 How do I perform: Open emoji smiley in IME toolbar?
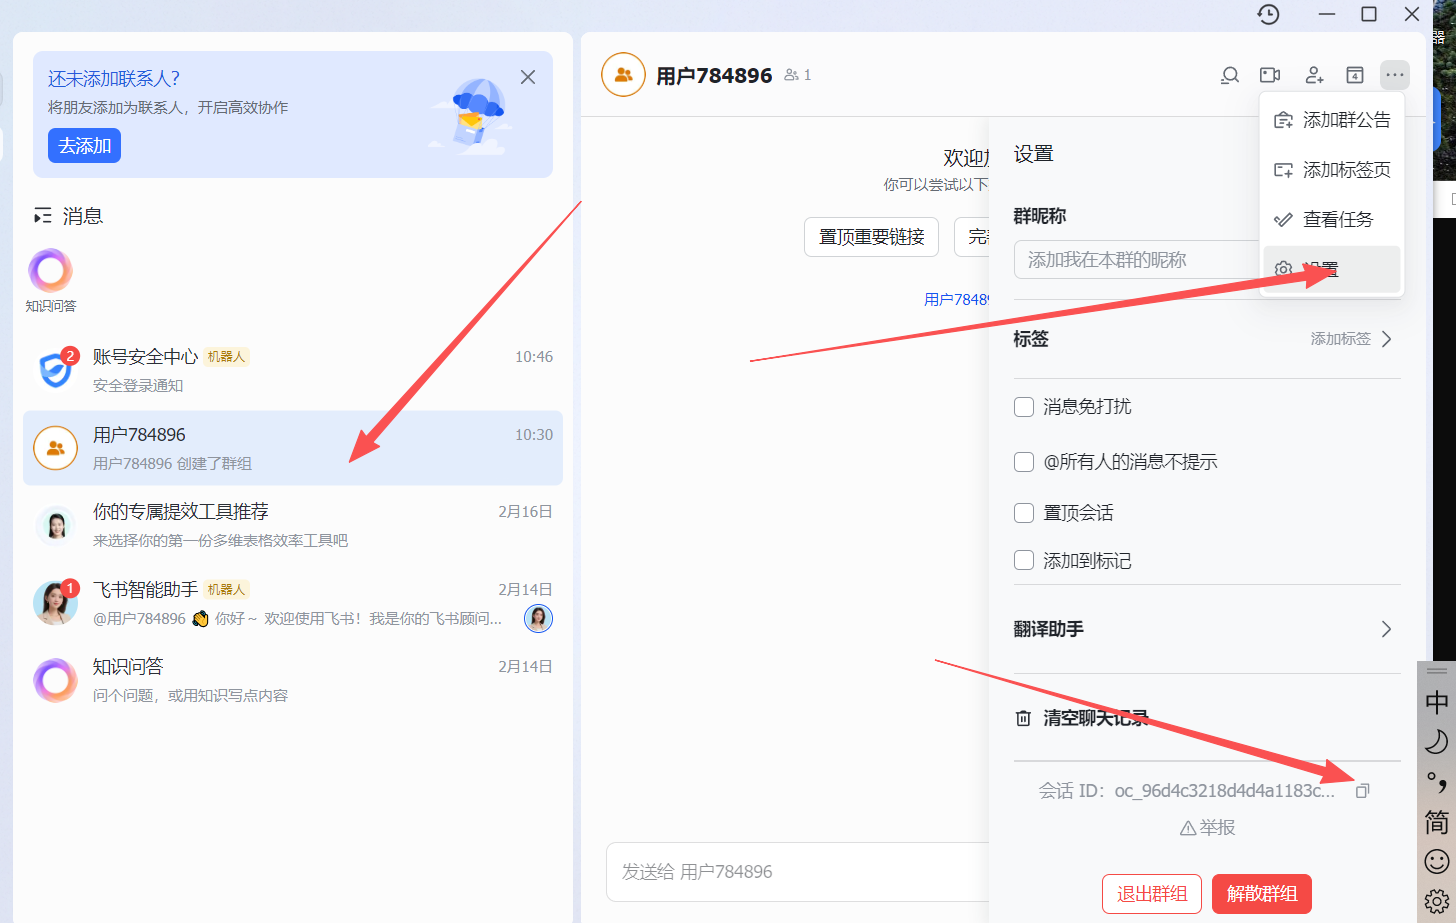tap(1437, 861)
